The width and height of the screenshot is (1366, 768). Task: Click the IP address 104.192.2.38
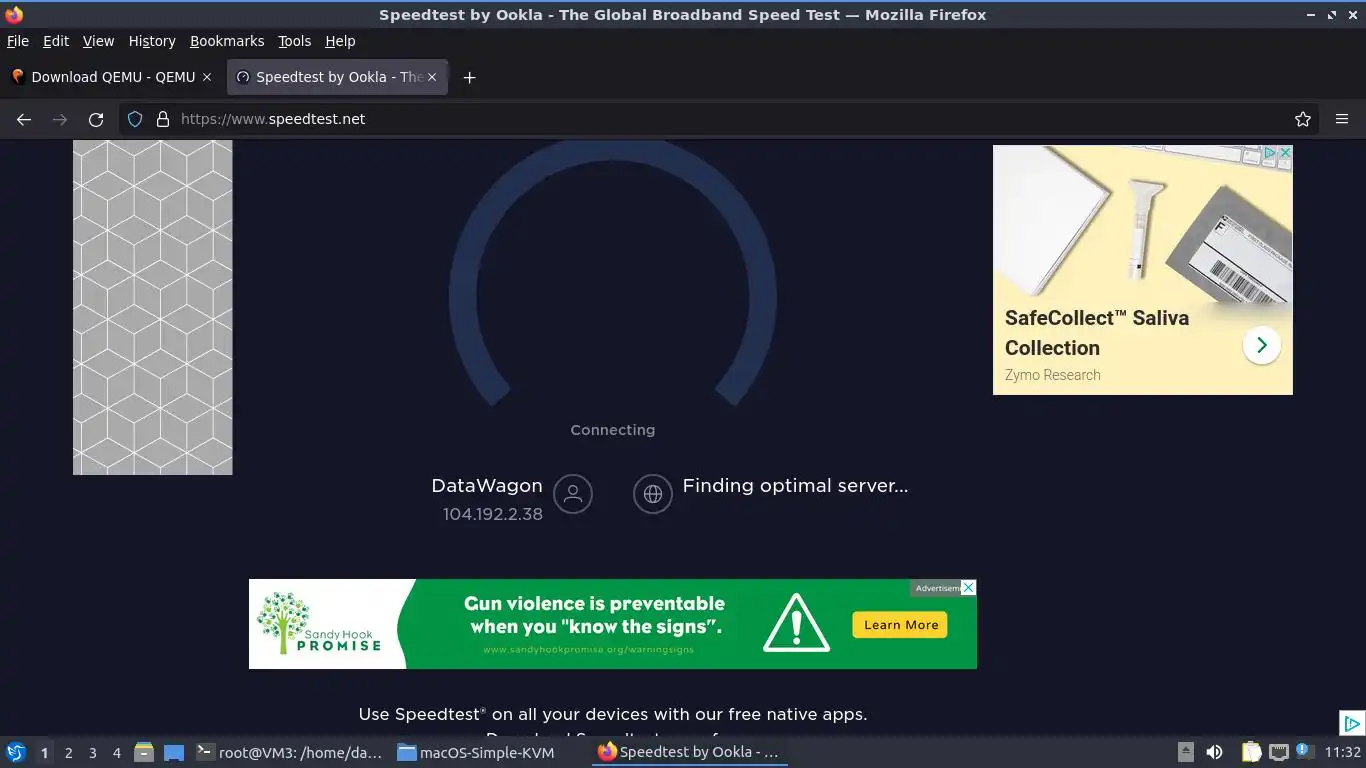click(493, 514)
